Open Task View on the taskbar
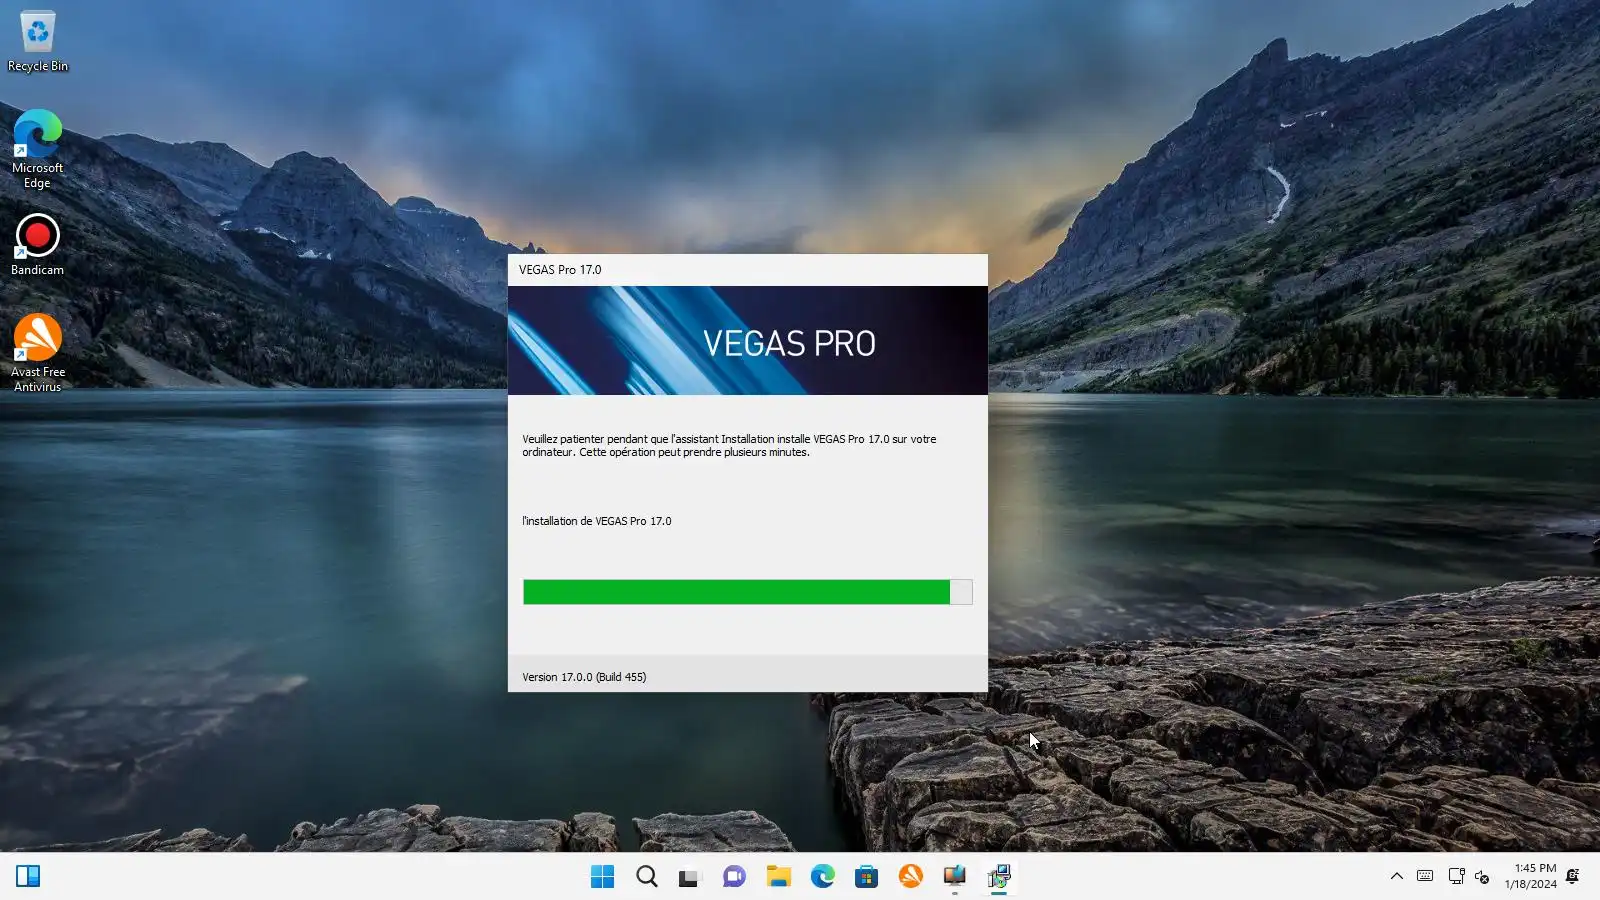The height and width of the screenshot is (900, 1600). [x=691, y=877]
